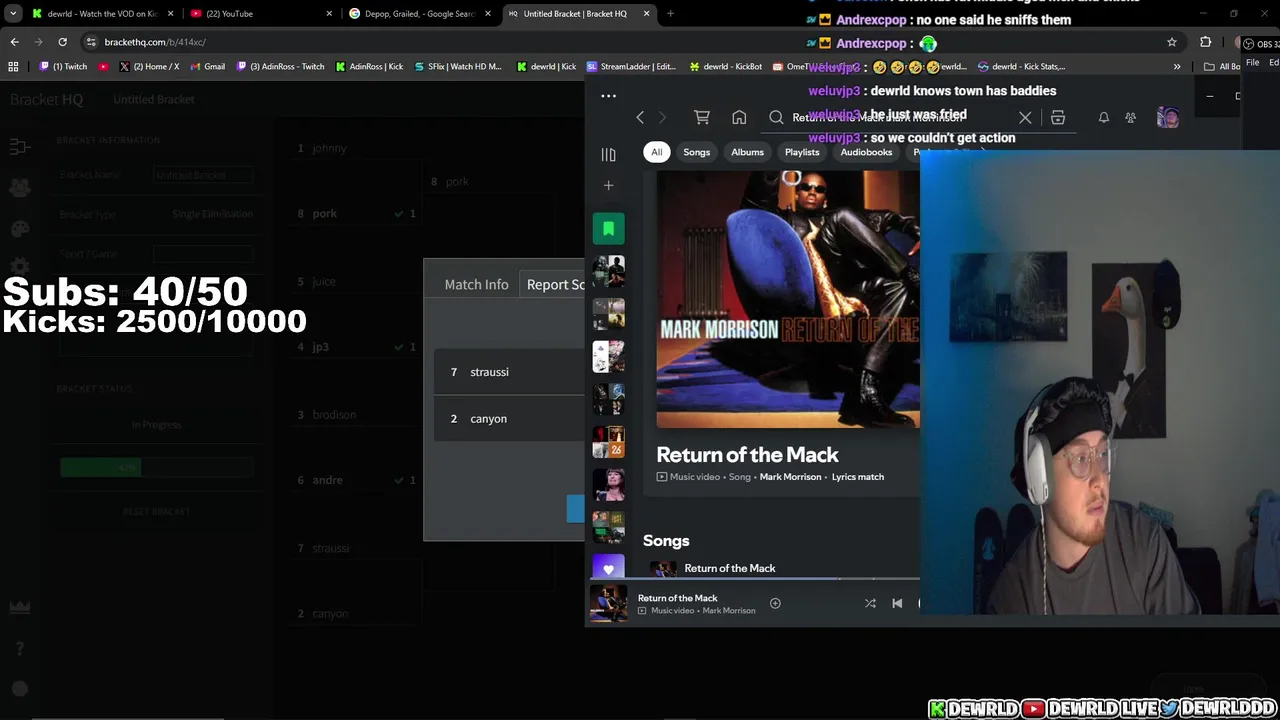
Task: Open Home / X bookmark
Action: [149, 67]
